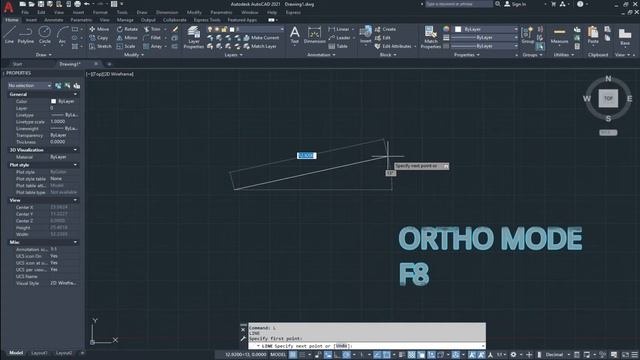
Task: Expand the Layers panel dropdown
Action: [x=233, y=55]
